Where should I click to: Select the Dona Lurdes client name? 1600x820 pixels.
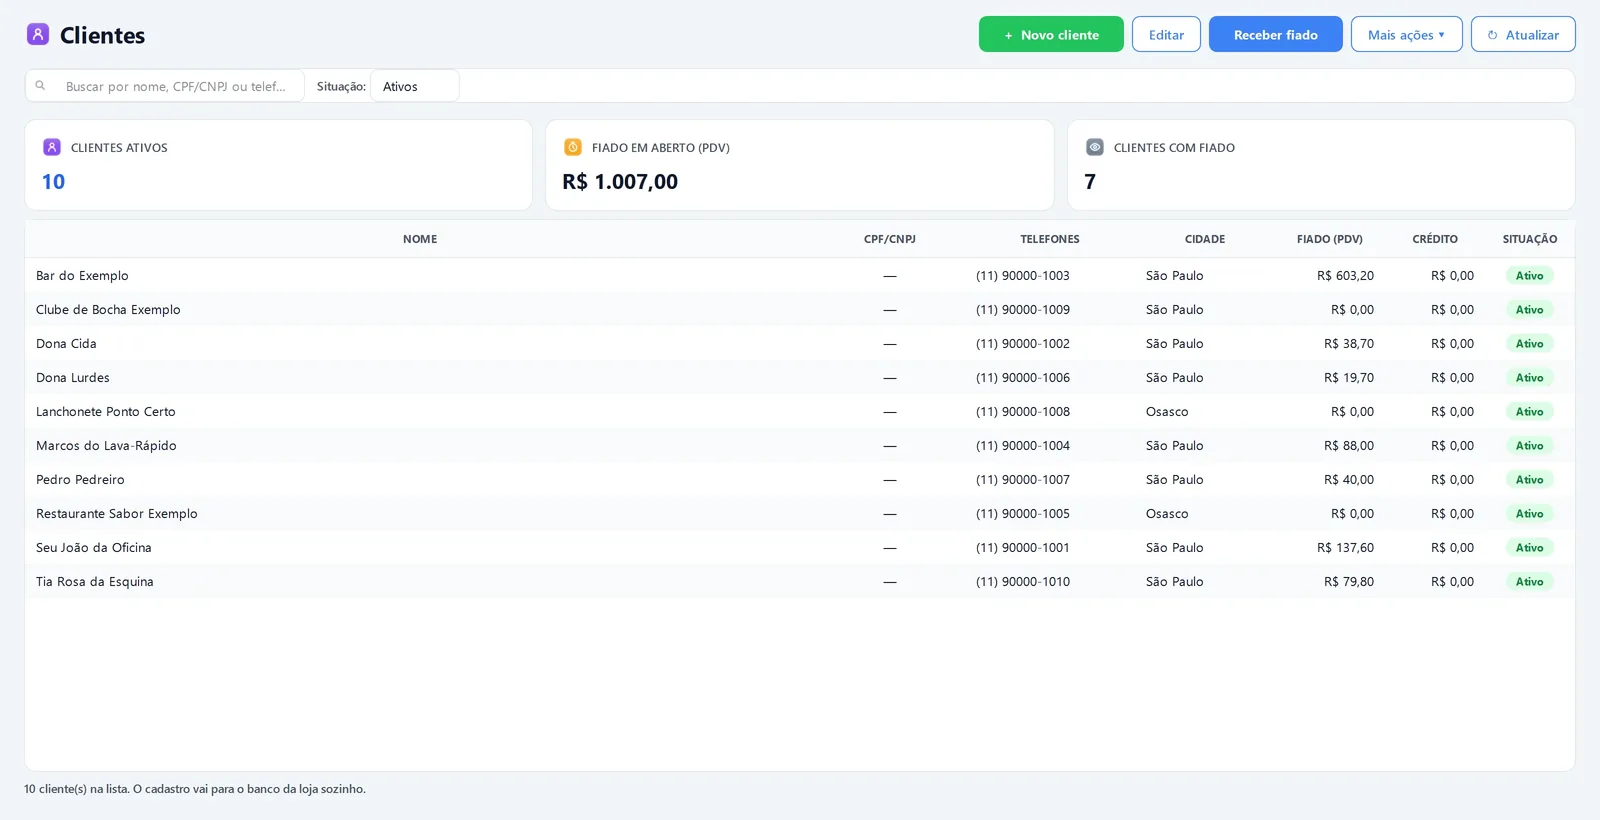(x=73, y=377)
